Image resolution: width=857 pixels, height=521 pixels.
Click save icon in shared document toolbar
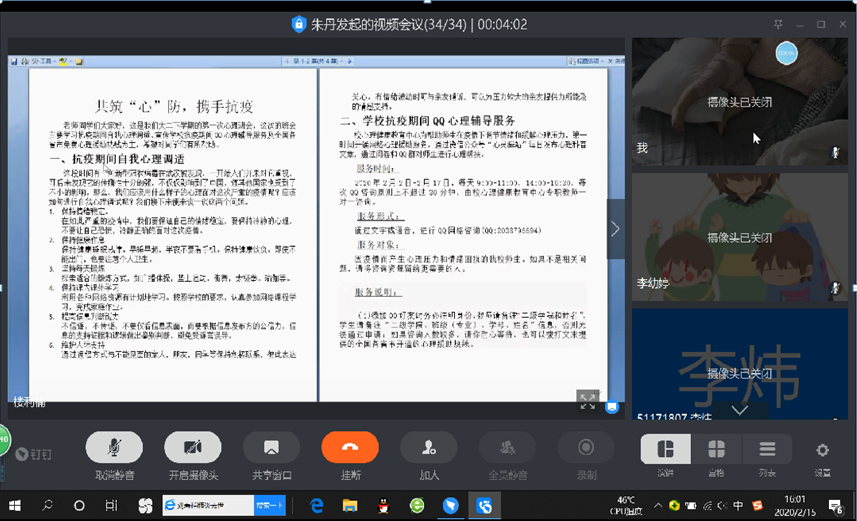(x=14, y=61)
